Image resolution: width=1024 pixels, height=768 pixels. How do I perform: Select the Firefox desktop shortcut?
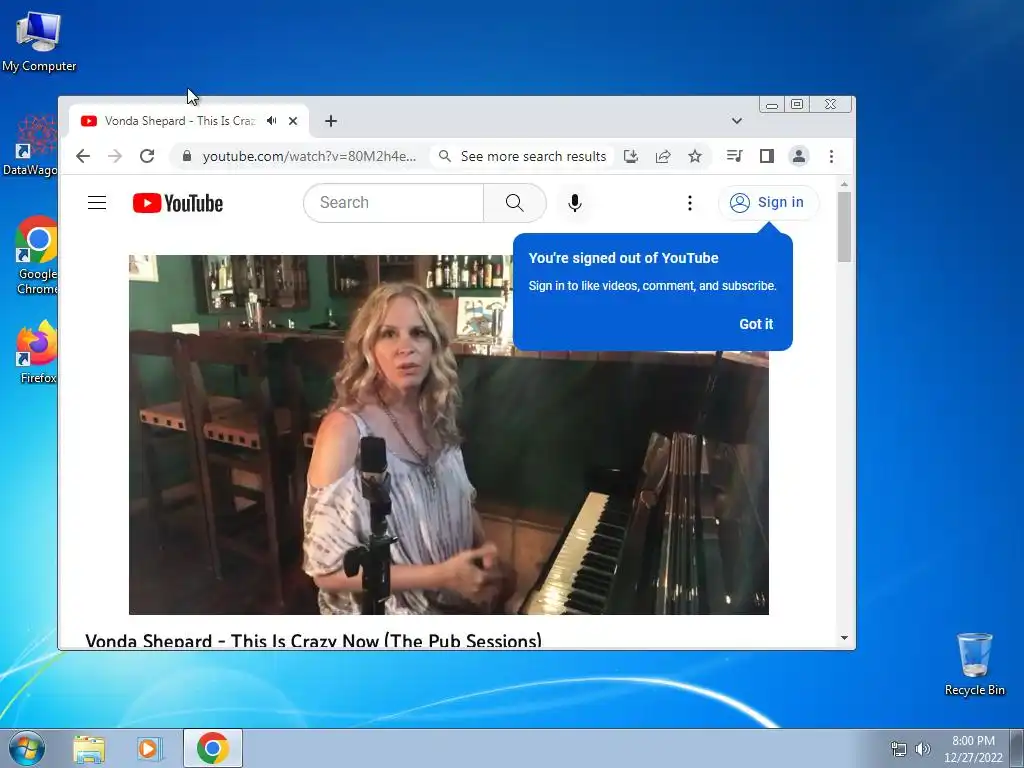(x=37, y=352)
